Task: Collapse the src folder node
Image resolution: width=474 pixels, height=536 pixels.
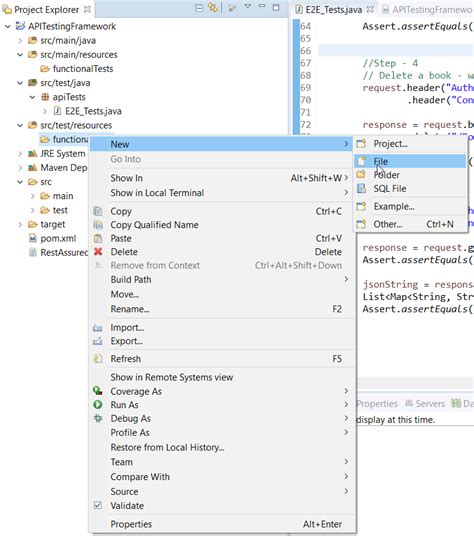Action: click(x=20, y=182)
